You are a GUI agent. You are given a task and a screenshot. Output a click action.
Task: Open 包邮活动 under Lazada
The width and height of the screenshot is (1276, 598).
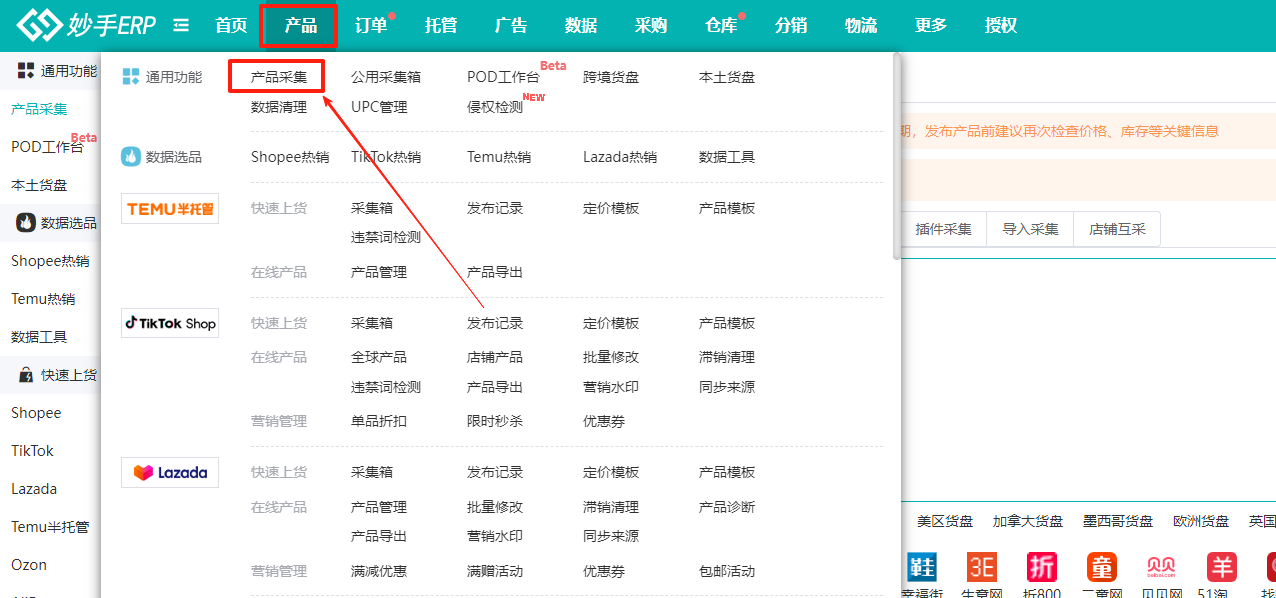point(727,571)
